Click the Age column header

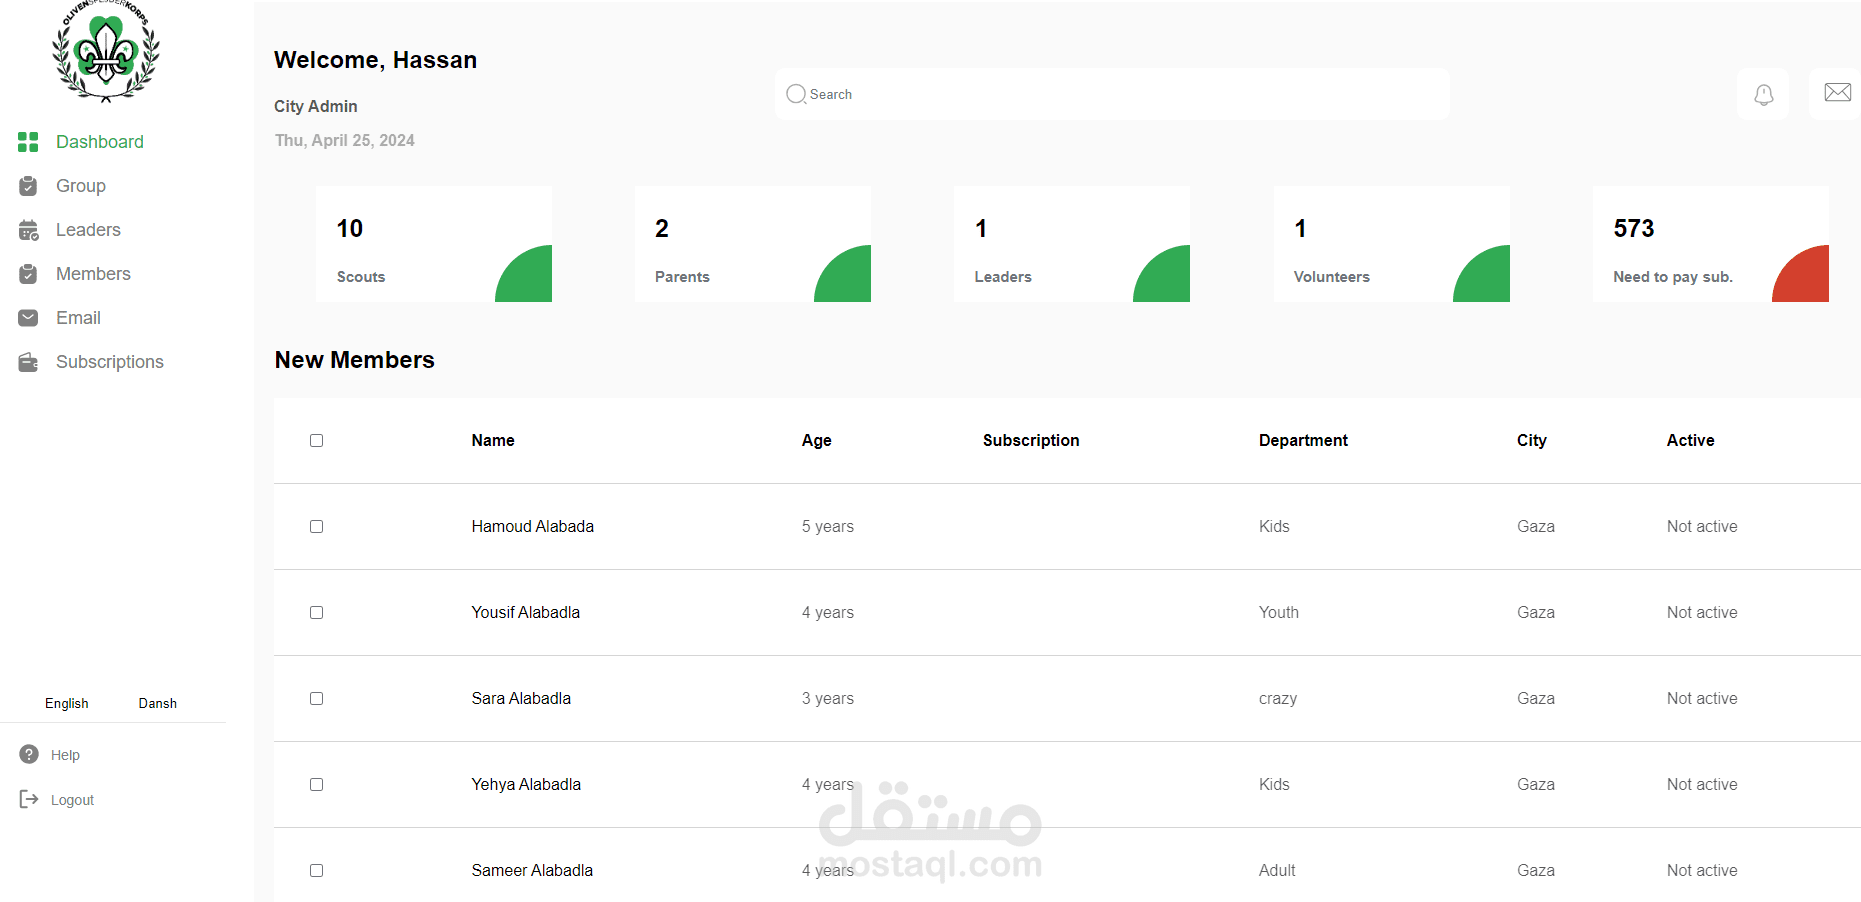[817, 441]
